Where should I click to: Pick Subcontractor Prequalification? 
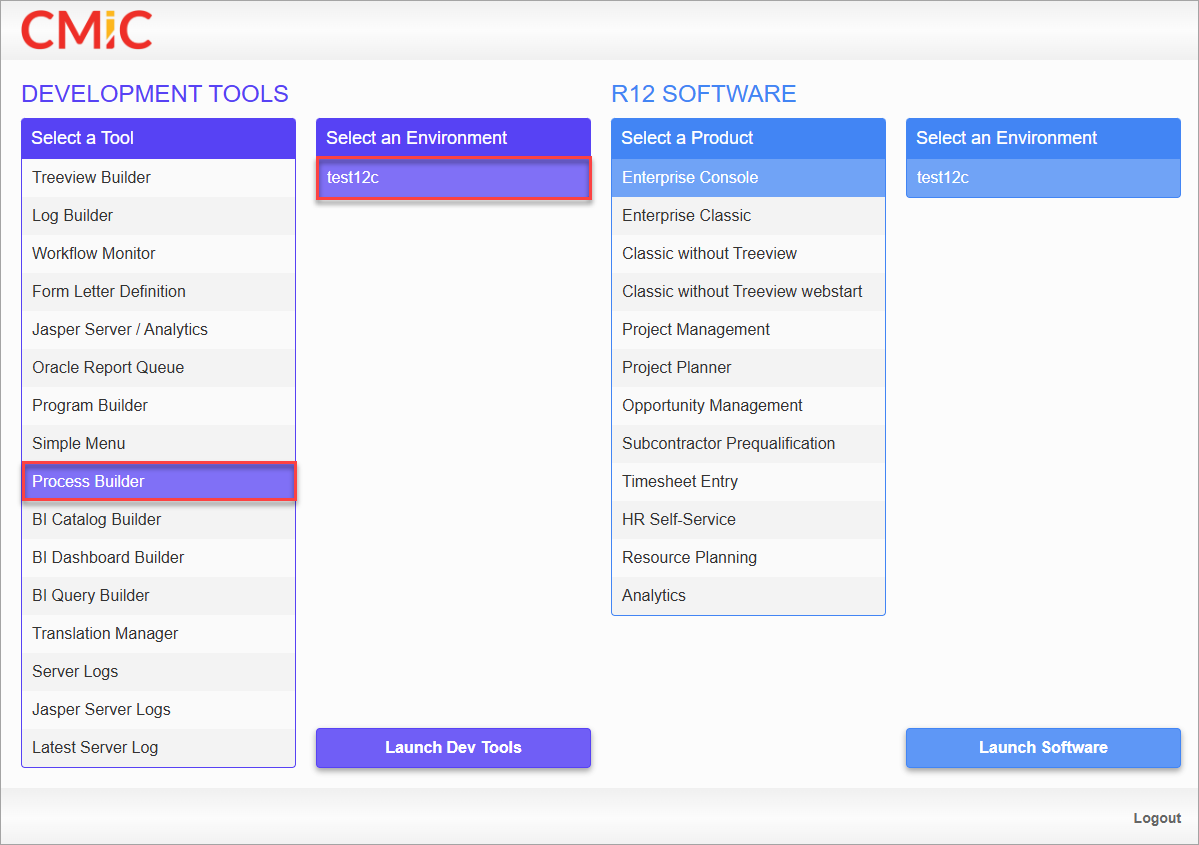click(749, 444)
